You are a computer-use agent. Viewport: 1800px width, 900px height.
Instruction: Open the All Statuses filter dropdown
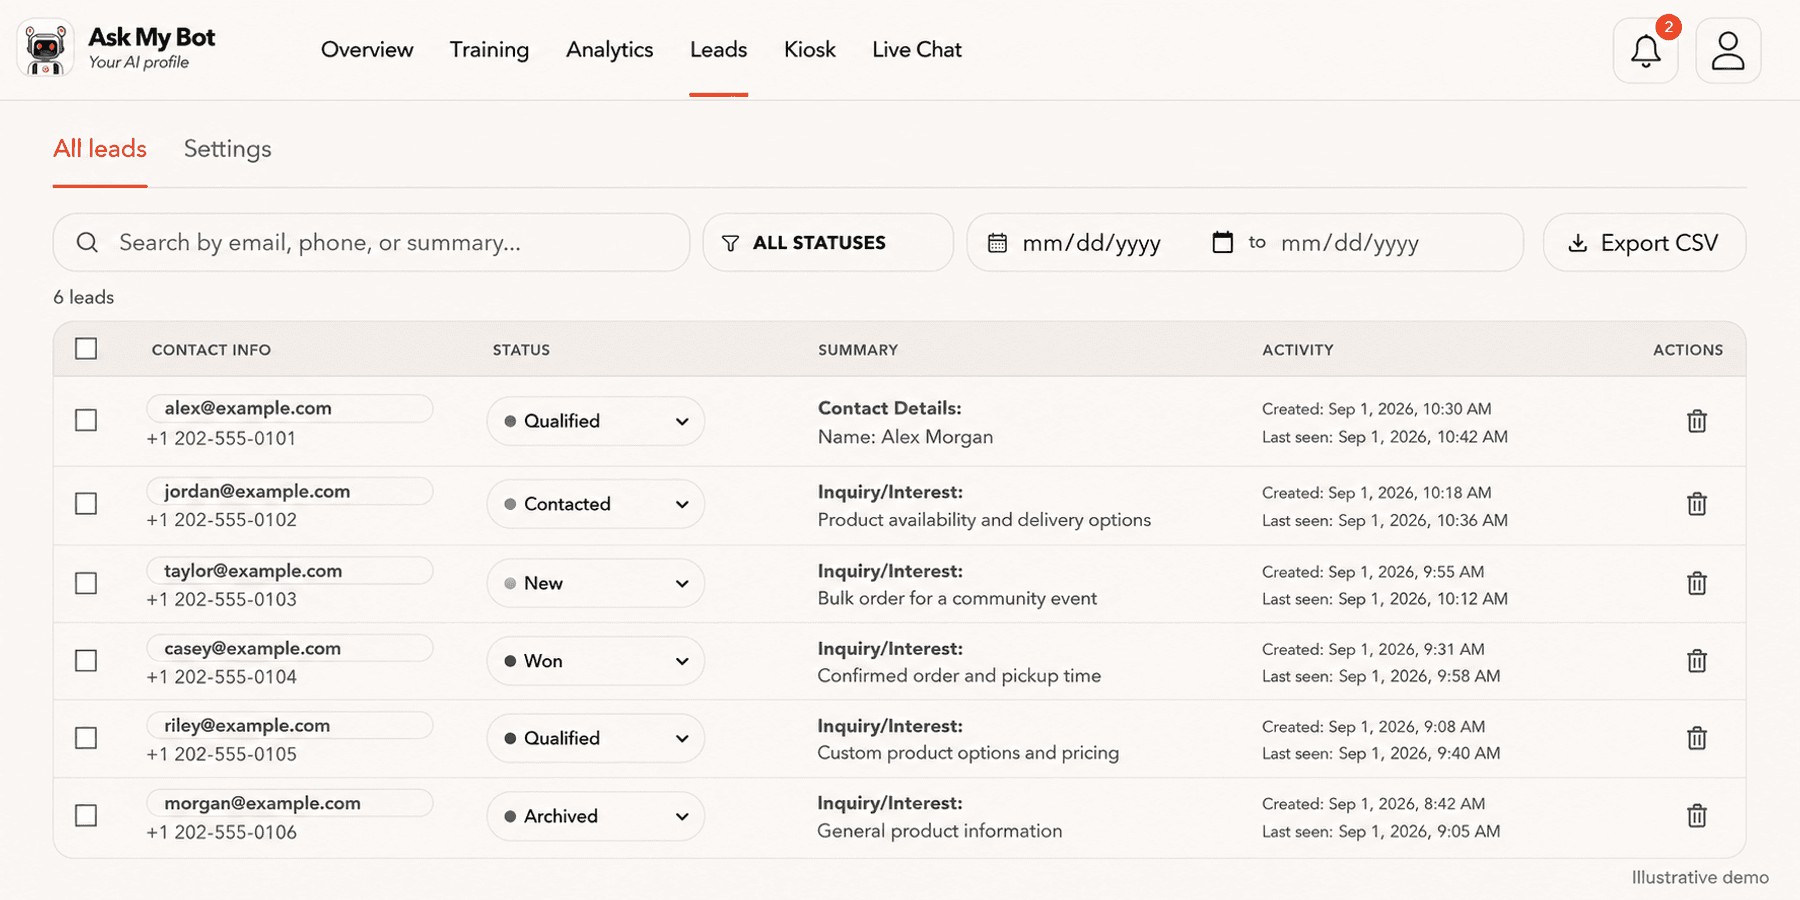pos(828,243)
